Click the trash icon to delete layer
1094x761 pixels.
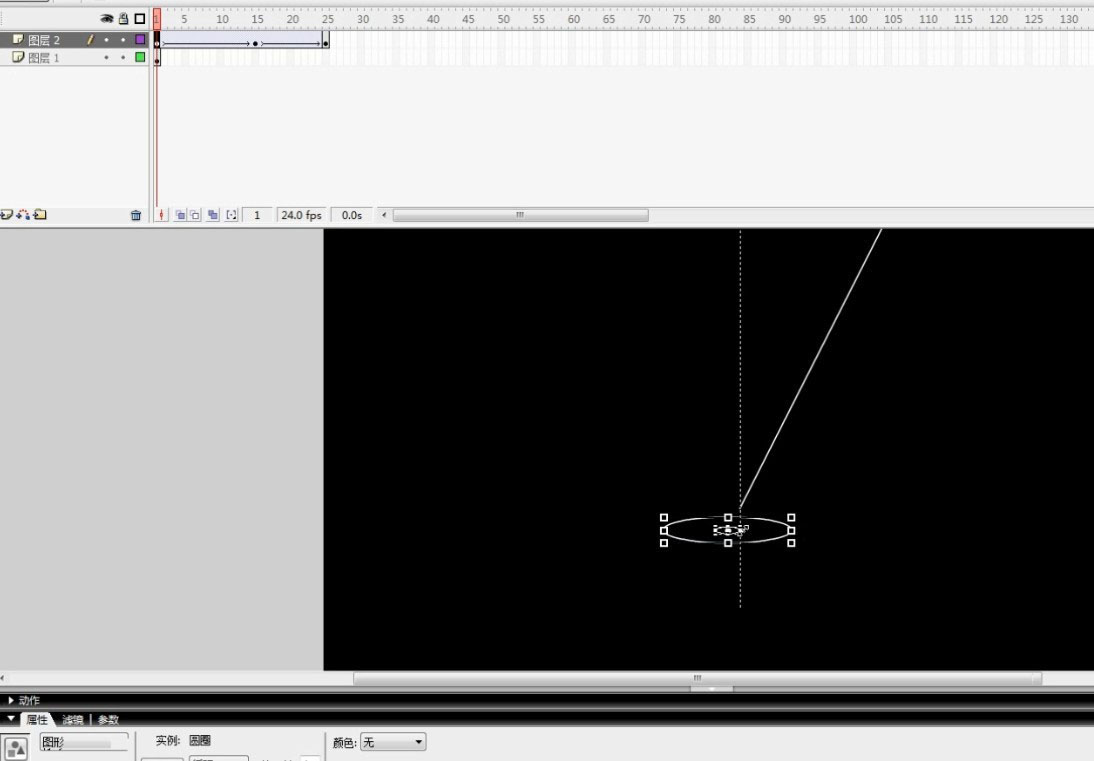[x=136, y=216]
